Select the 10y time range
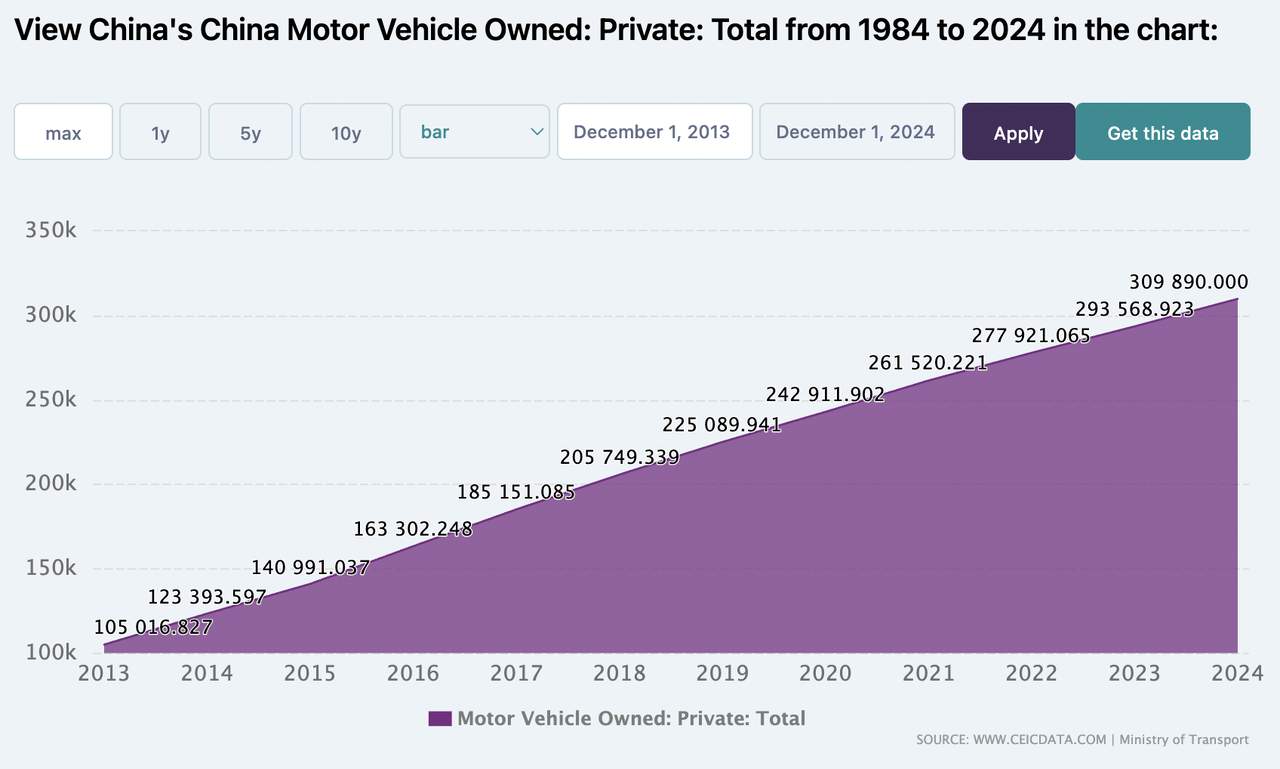This screenshot has height=769, width=1280. pos(345,132)
